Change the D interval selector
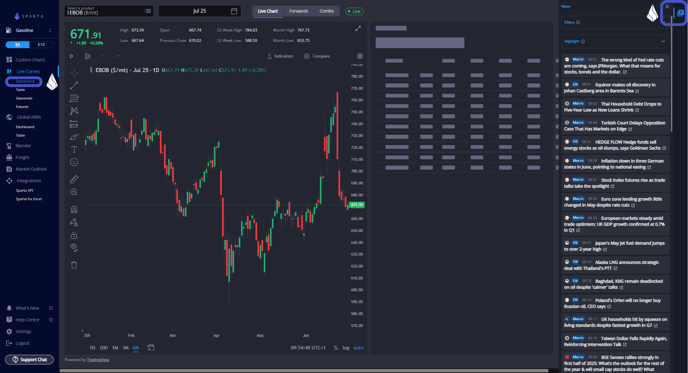The image size is (688, 373). coord(72,56)
